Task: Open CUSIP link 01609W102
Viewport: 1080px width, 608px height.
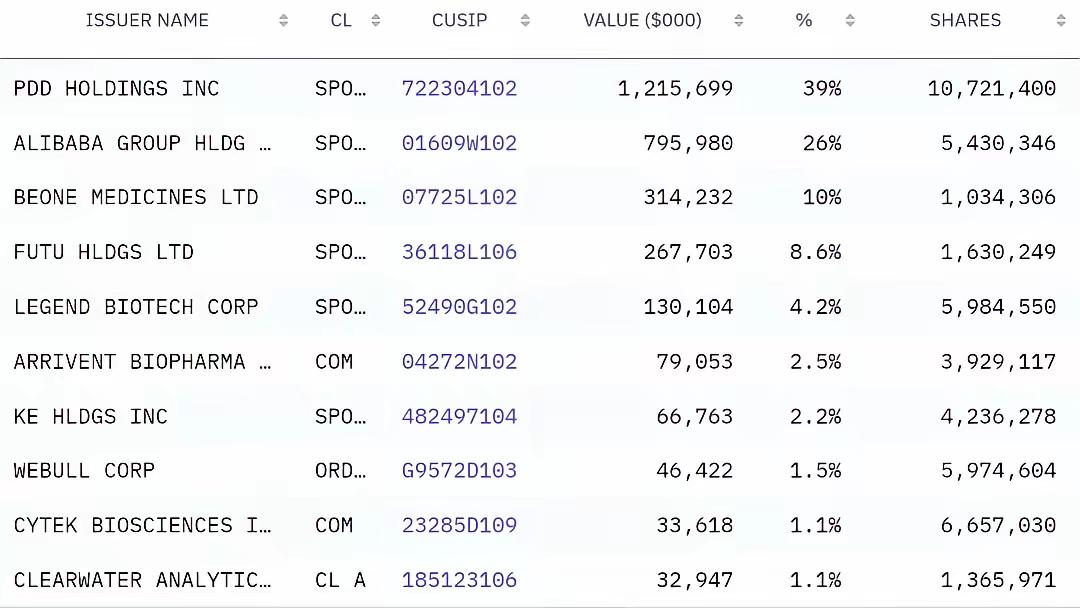Action: point(459,143)
